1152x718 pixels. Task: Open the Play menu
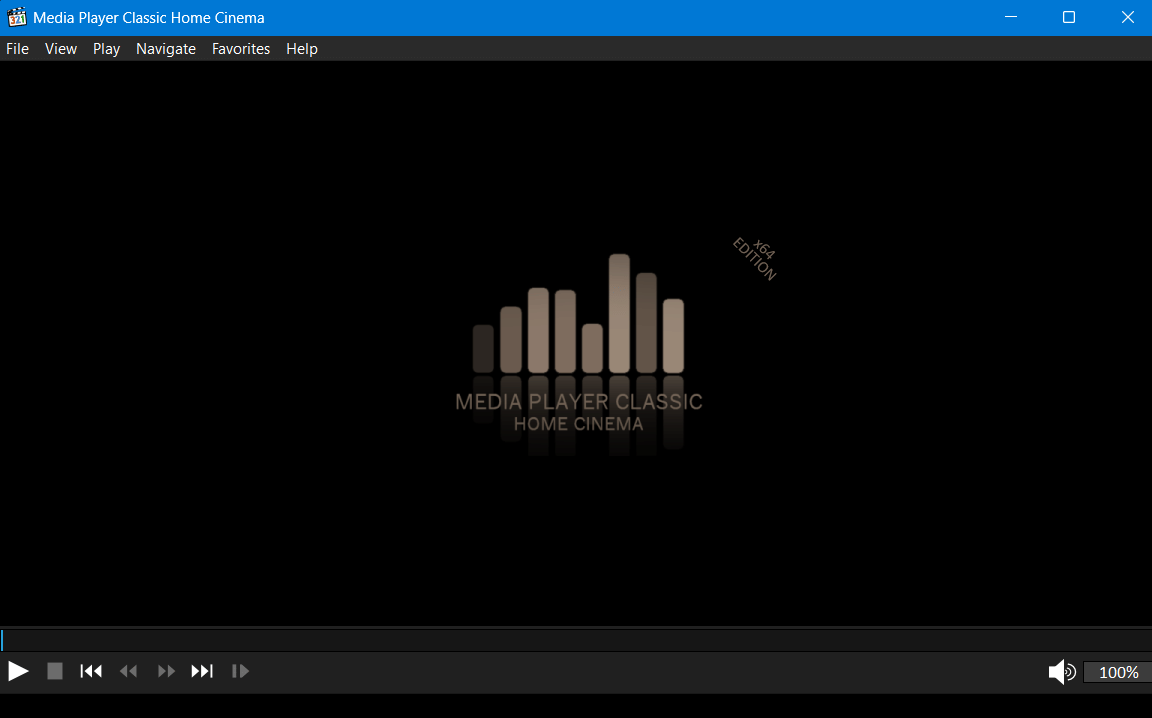click(107, 49)
